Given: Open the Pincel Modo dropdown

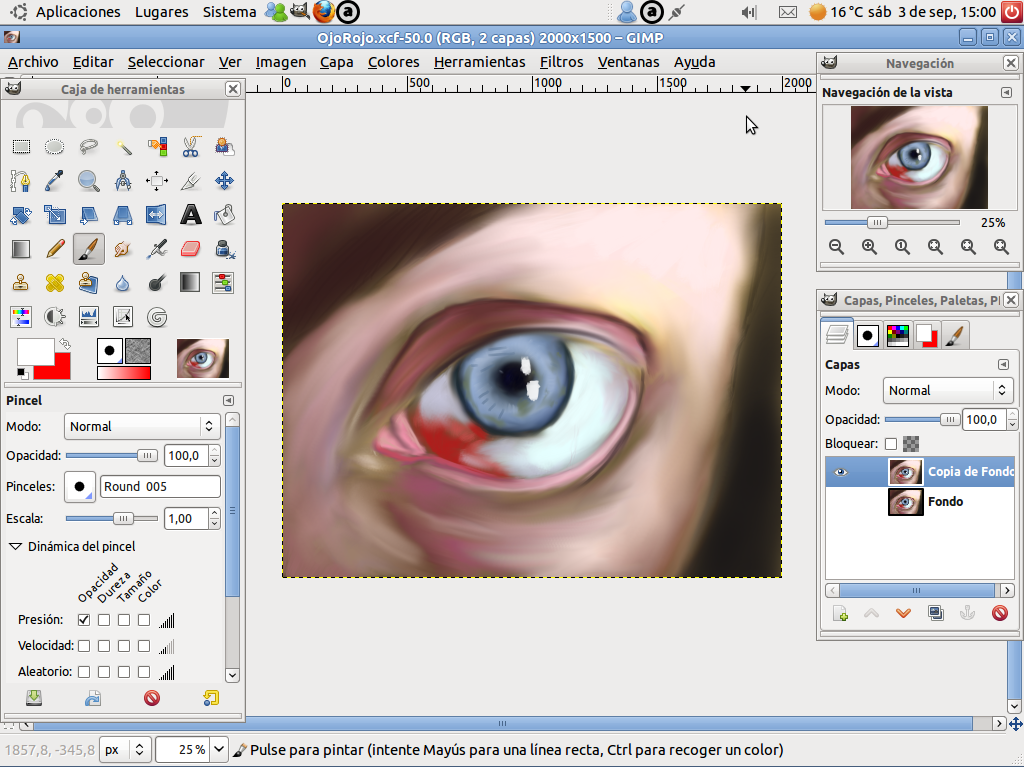Looking at the screenshot, I should pos(141,426).
